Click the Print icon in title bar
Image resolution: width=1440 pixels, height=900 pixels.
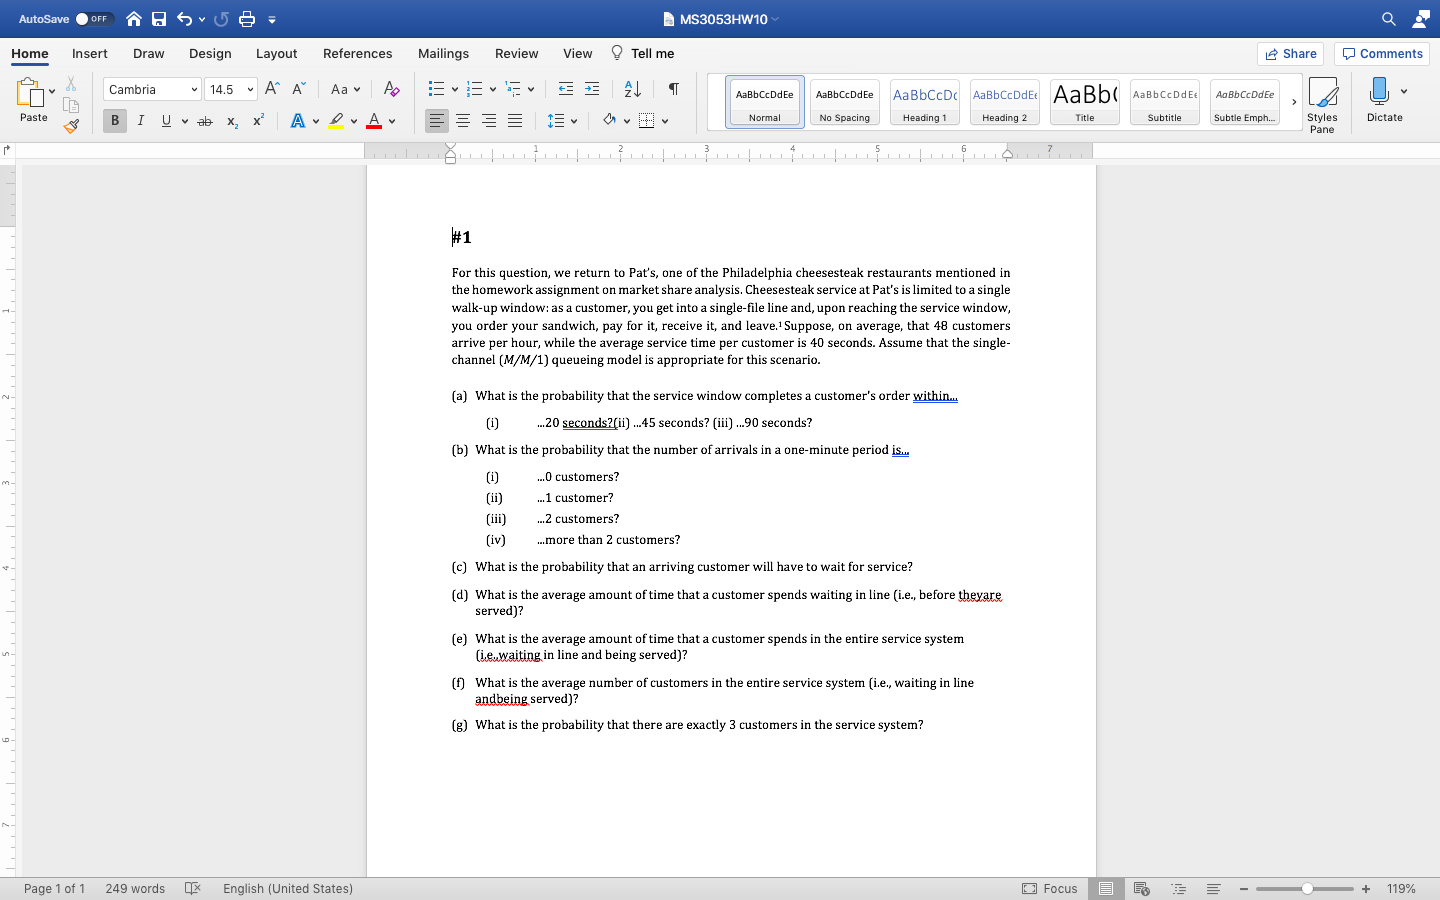(x=247, y=19)
